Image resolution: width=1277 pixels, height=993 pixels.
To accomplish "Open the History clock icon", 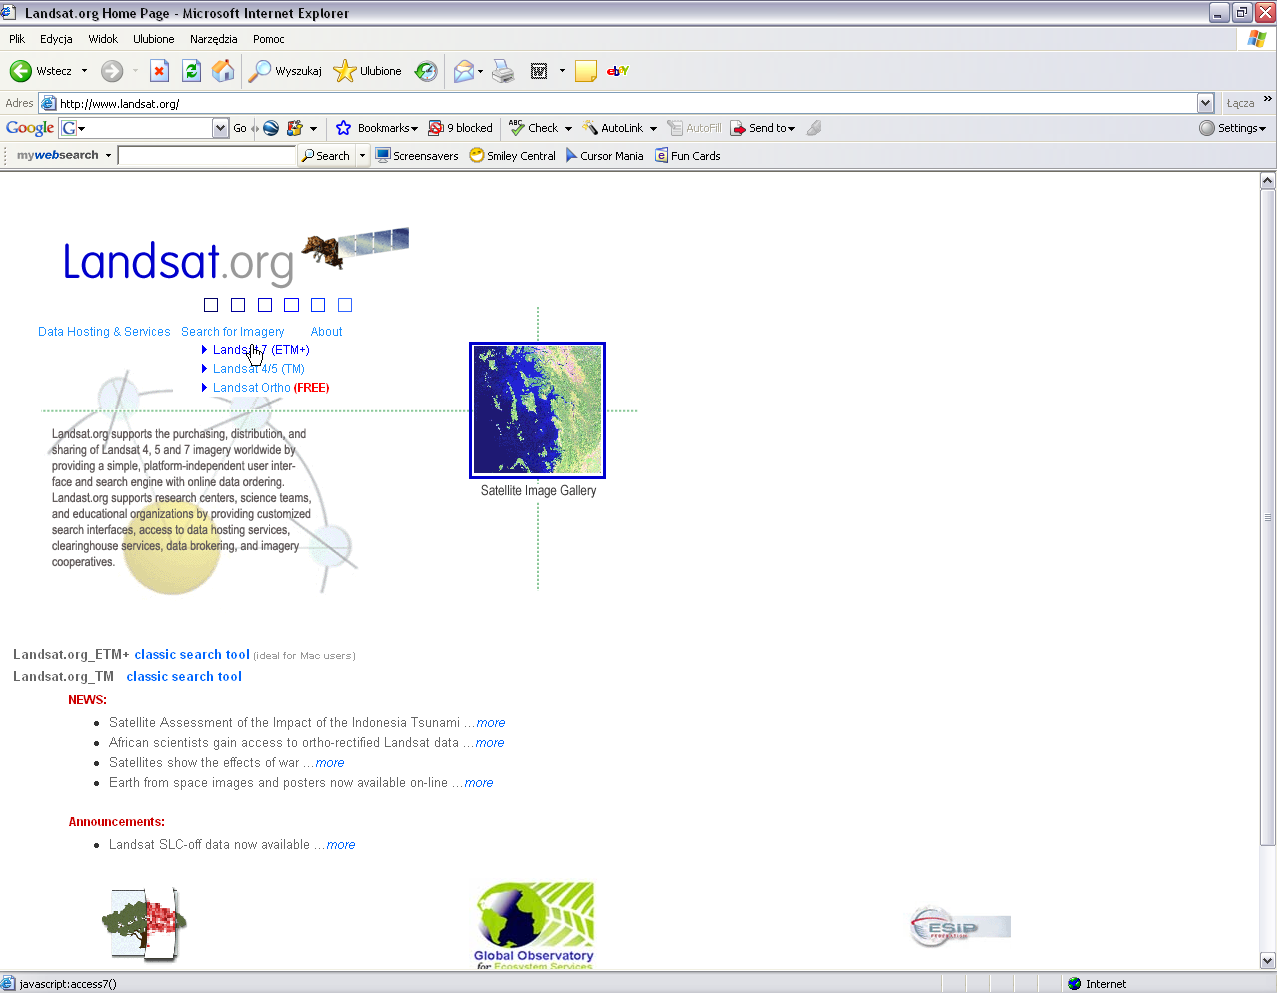I will tap(426, 71).
